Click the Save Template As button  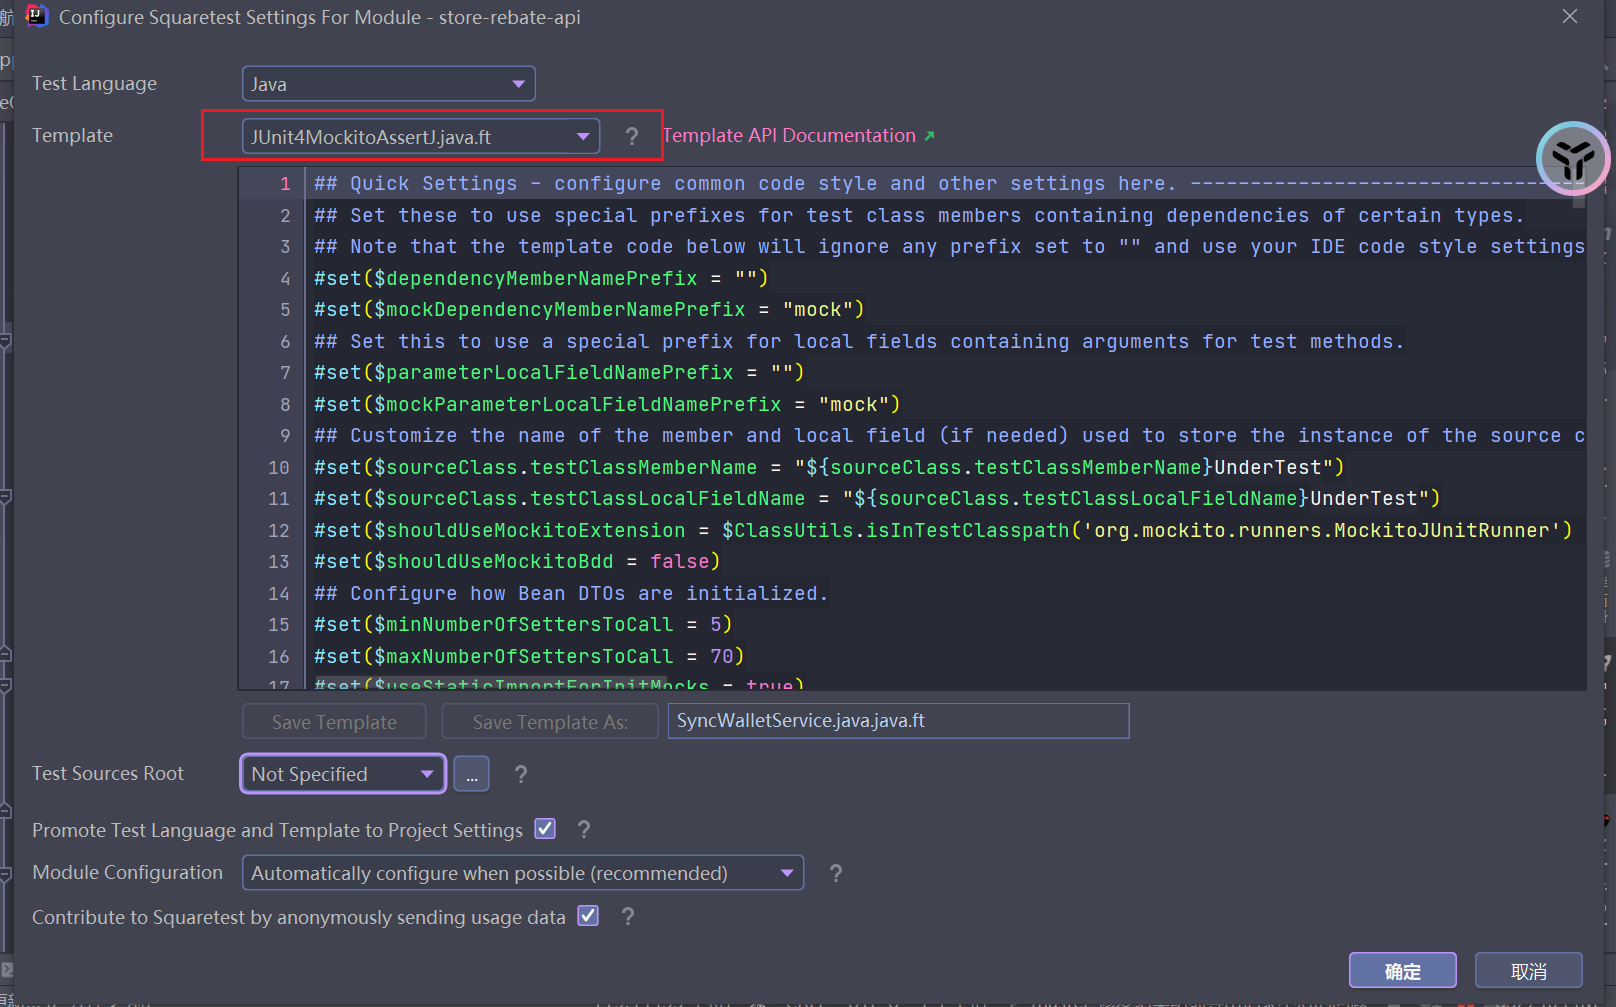[550, 722]
